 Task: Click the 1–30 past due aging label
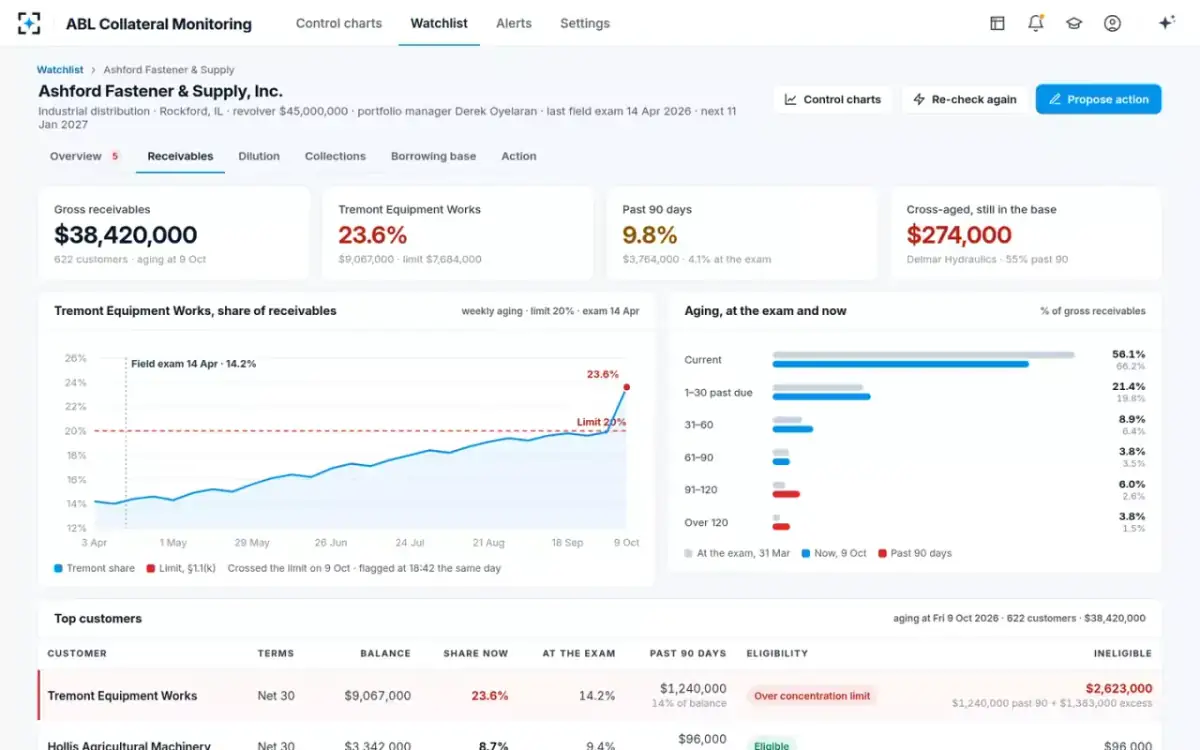point(718,393)
